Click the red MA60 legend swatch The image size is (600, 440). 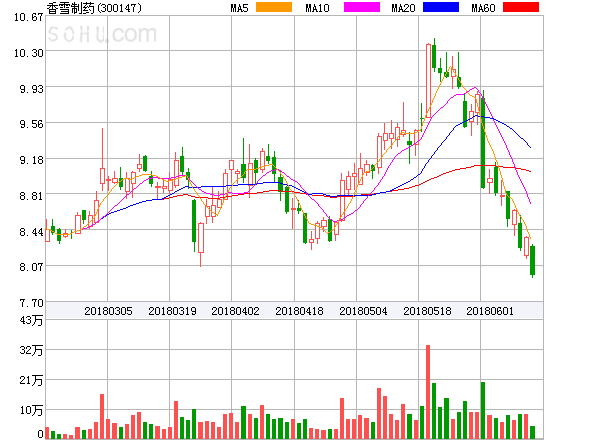(521, 7)
